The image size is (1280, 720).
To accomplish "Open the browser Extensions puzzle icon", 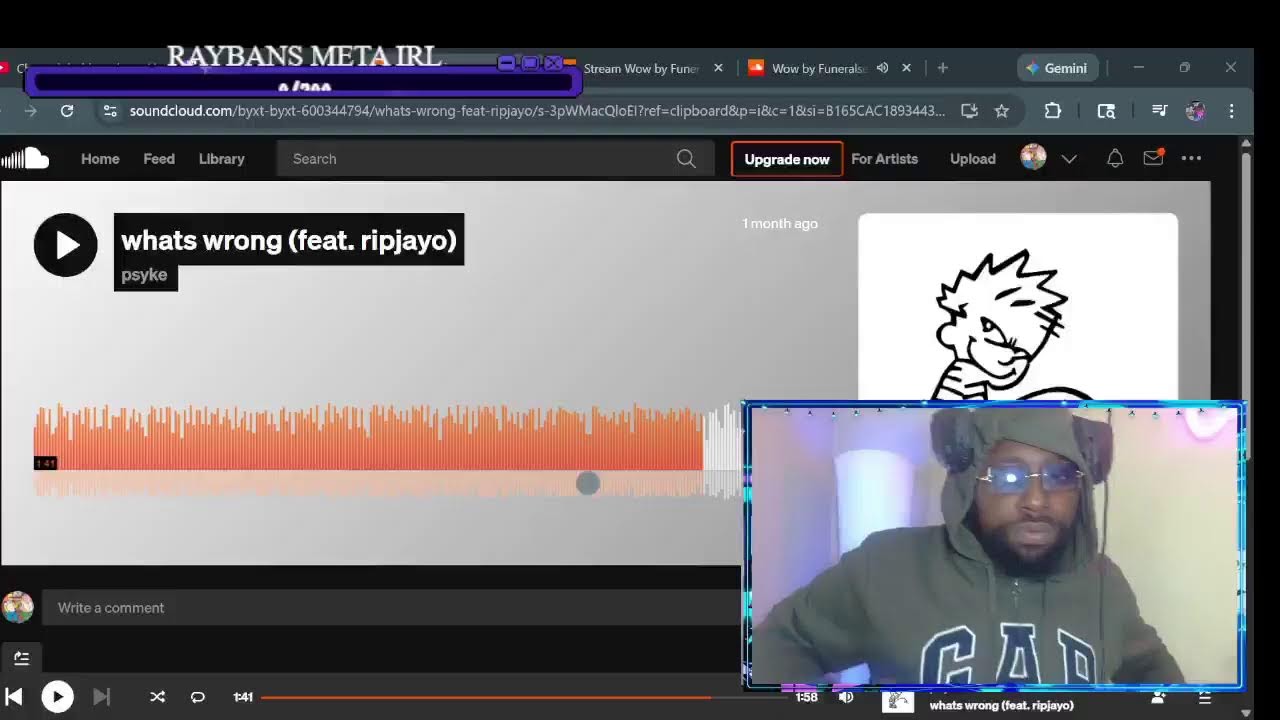I will [x=1052, y=111].
